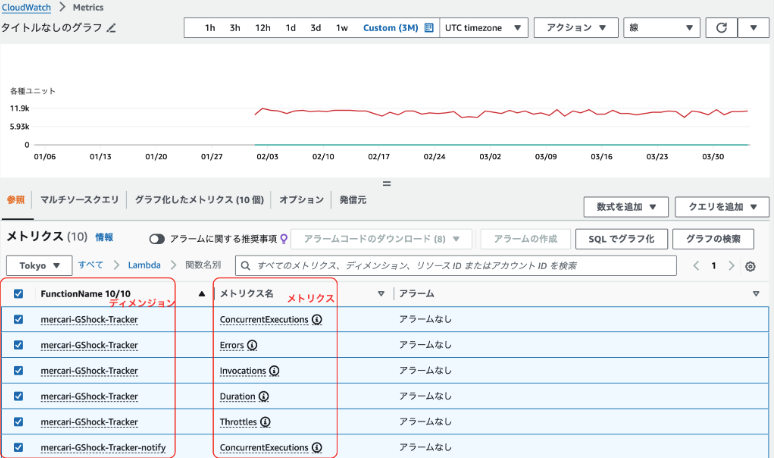
Task: Click the Throttles metric name
Action: [x=238, y=422]
